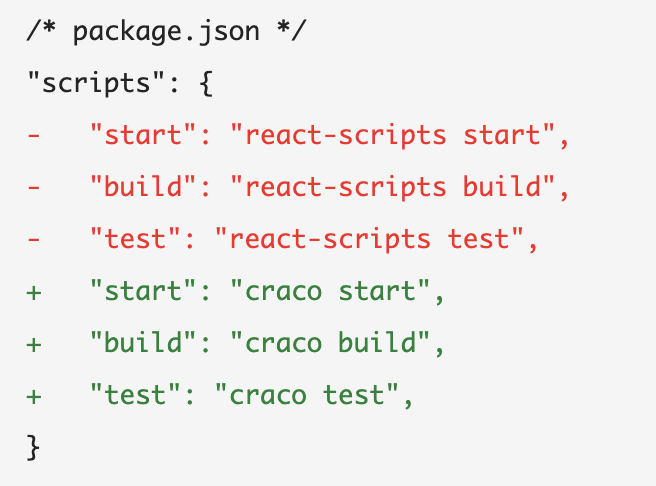Click the package.json comment line
Viewport: 656px width, 486px height.
click(x=166, y=31)
